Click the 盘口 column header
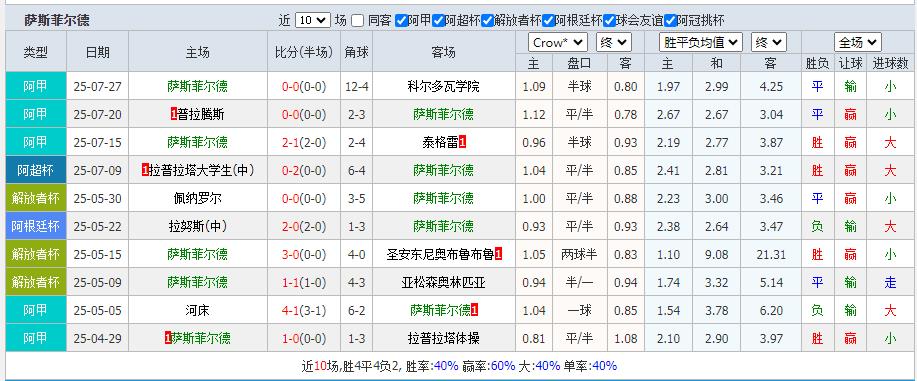Image resolution: width=917 pixels, height=381 pixels. coord(579,63)
